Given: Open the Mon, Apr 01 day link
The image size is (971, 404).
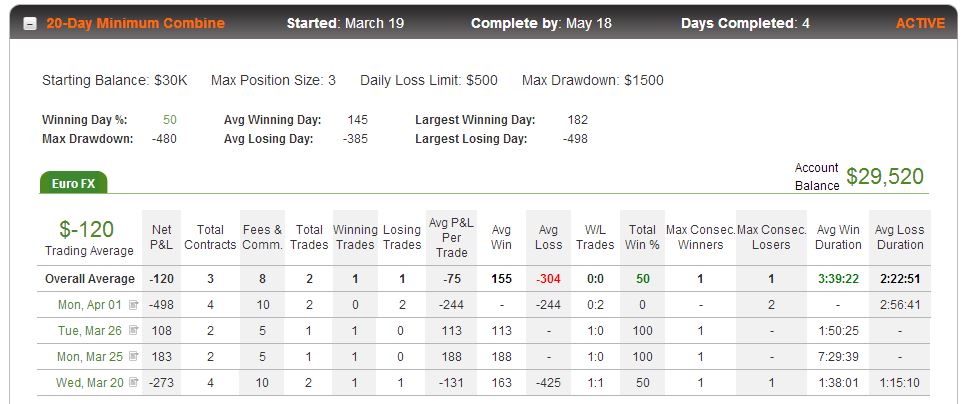Looking at the screenshot, I should pos(90,305).
